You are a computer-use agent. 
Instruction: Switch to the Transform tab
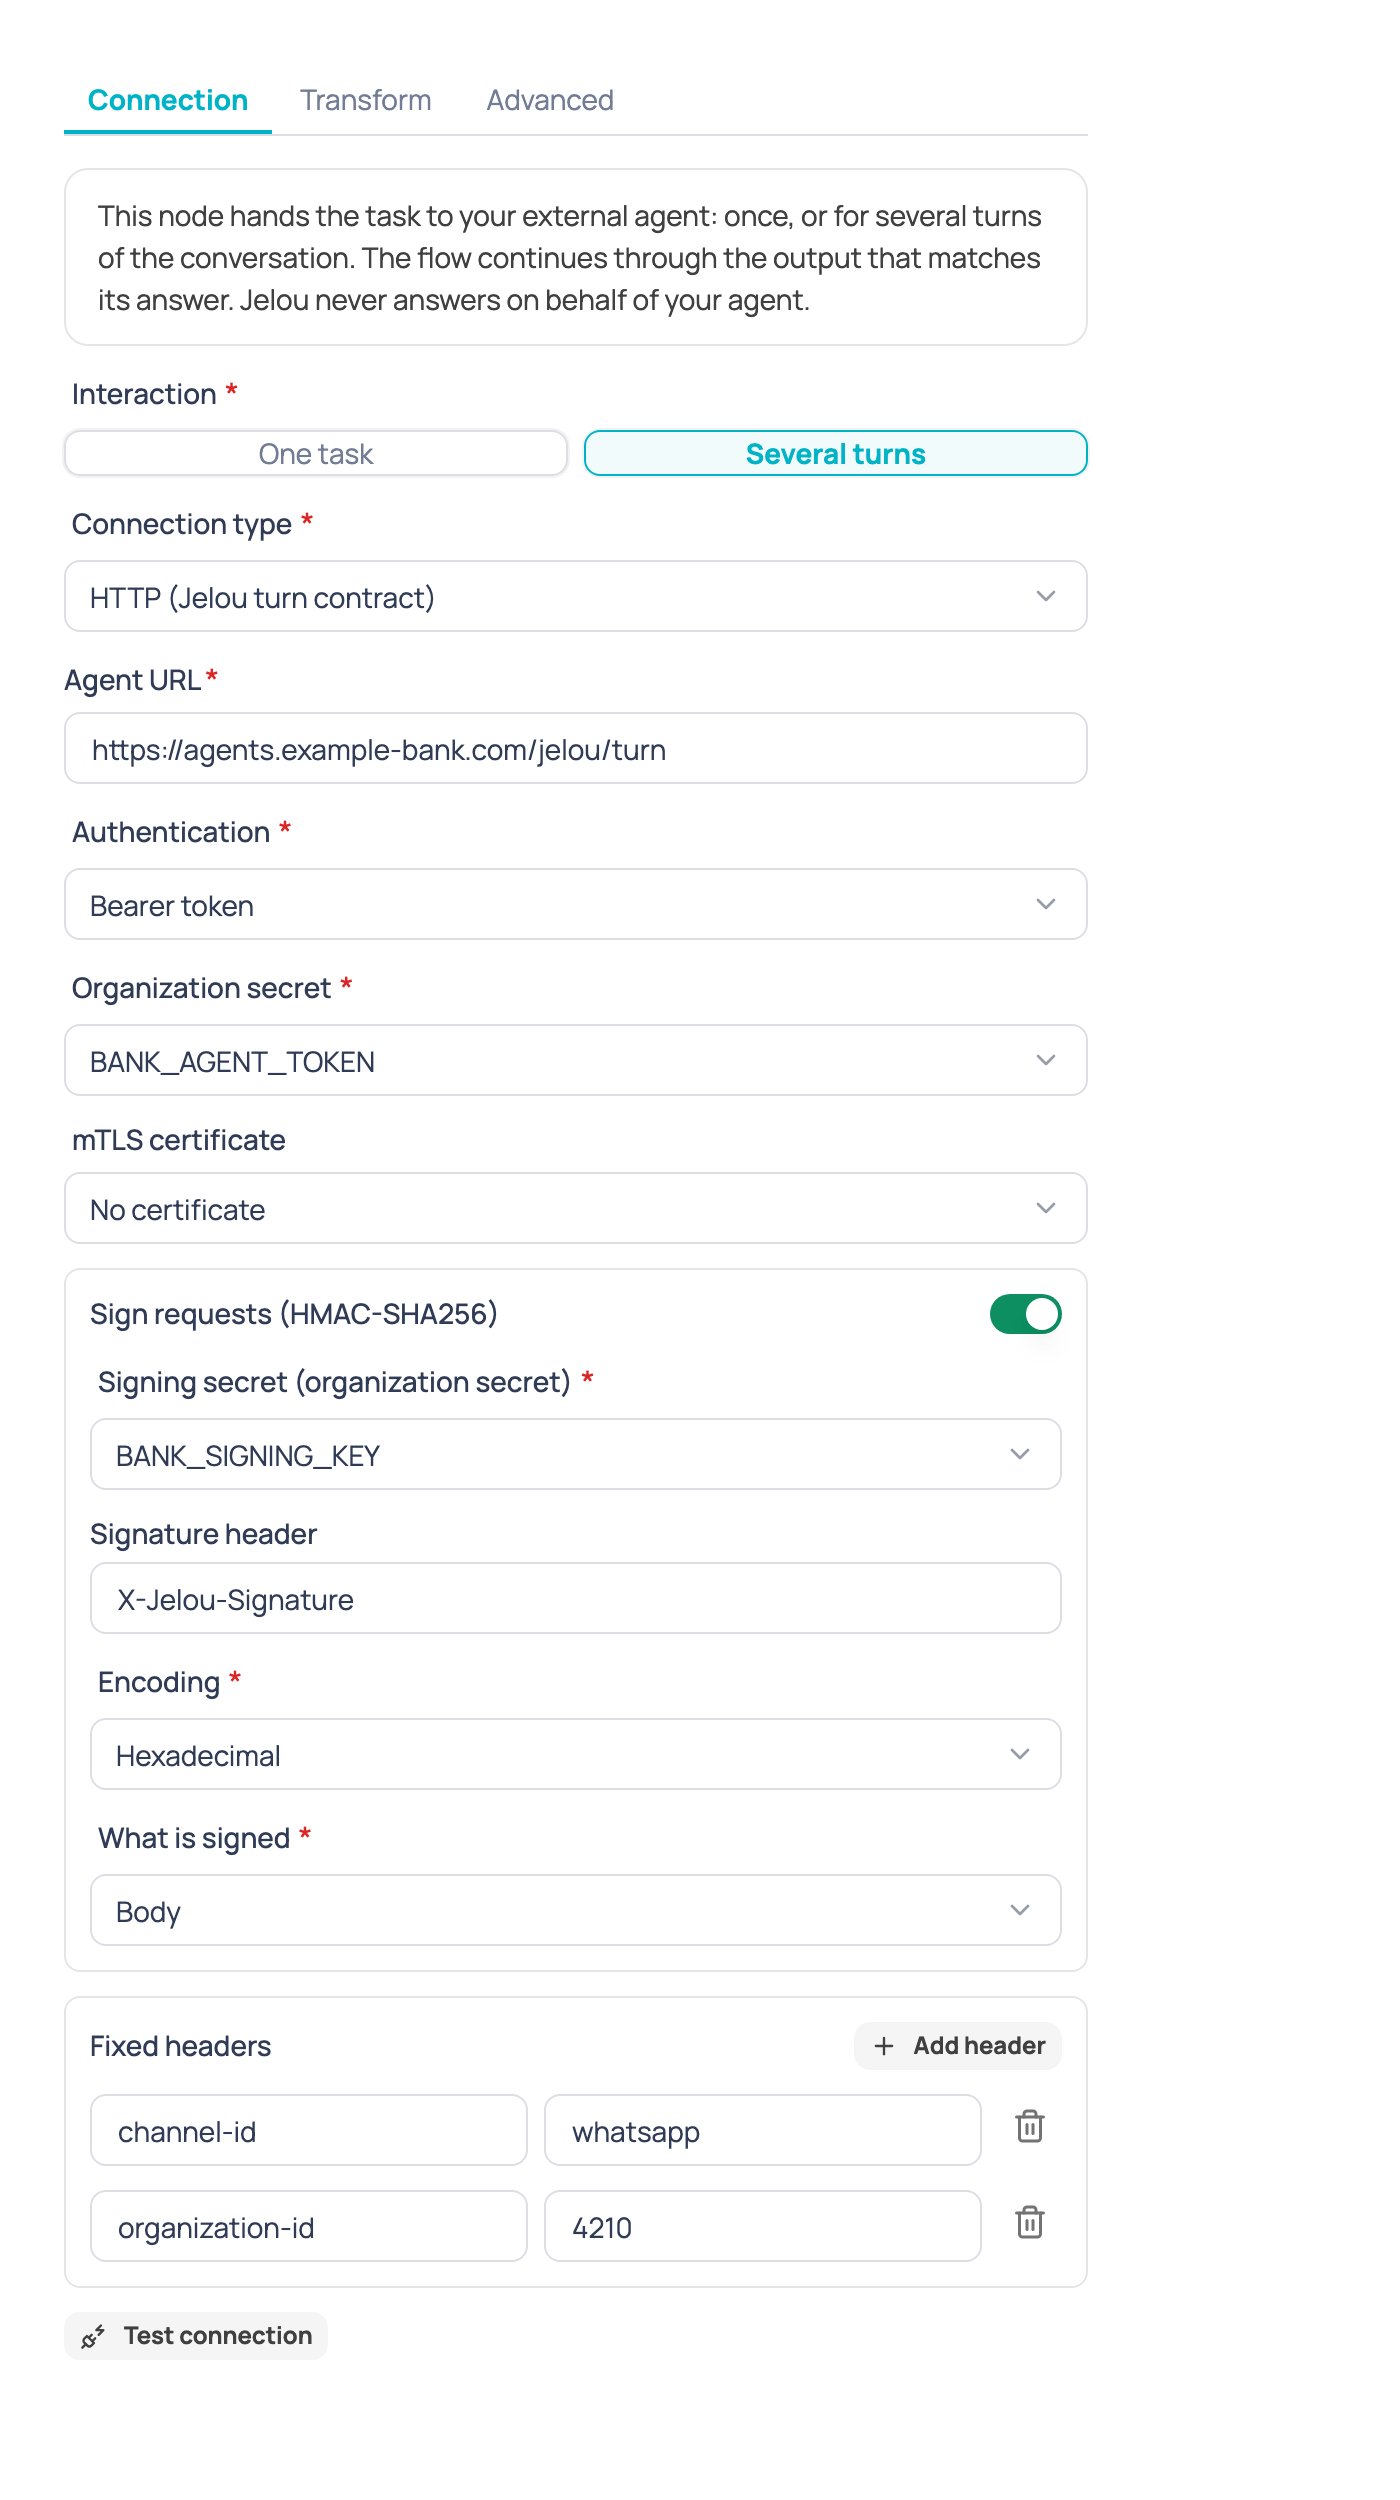pyautogui.click(x=366, y=100)
